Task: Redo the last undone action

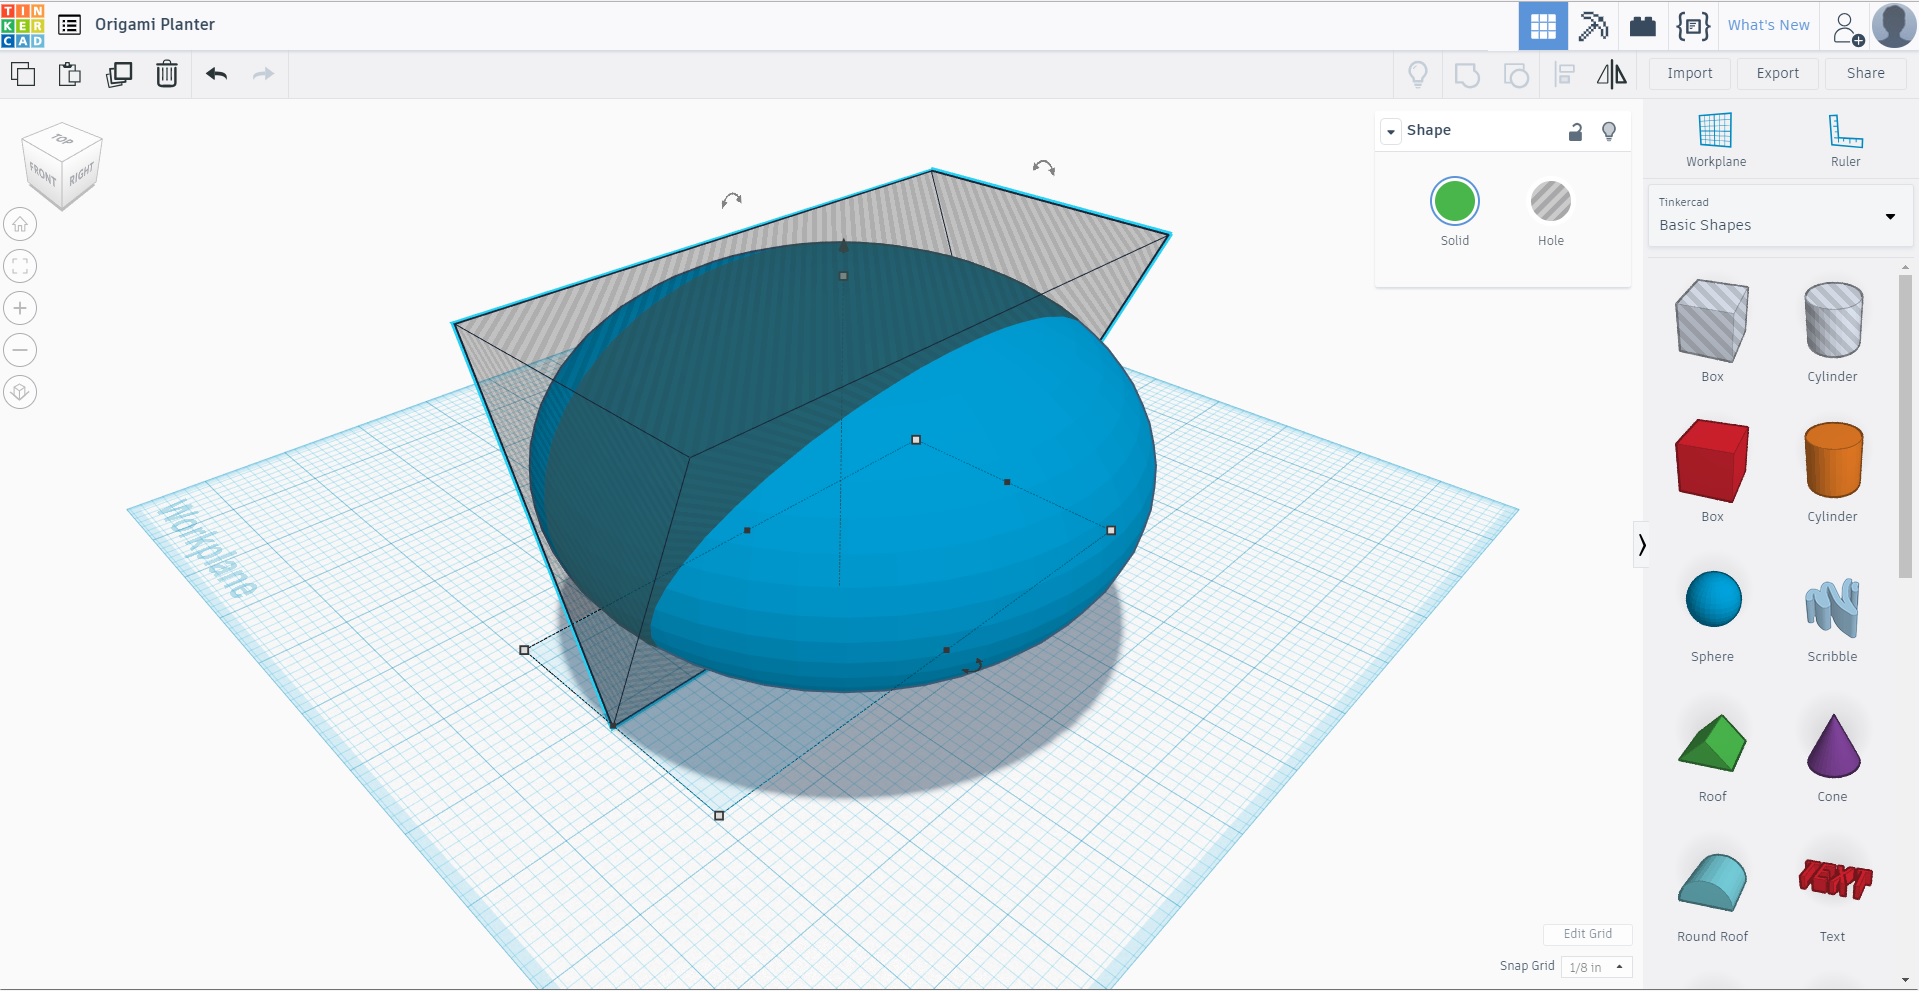Action: point(263,74)
